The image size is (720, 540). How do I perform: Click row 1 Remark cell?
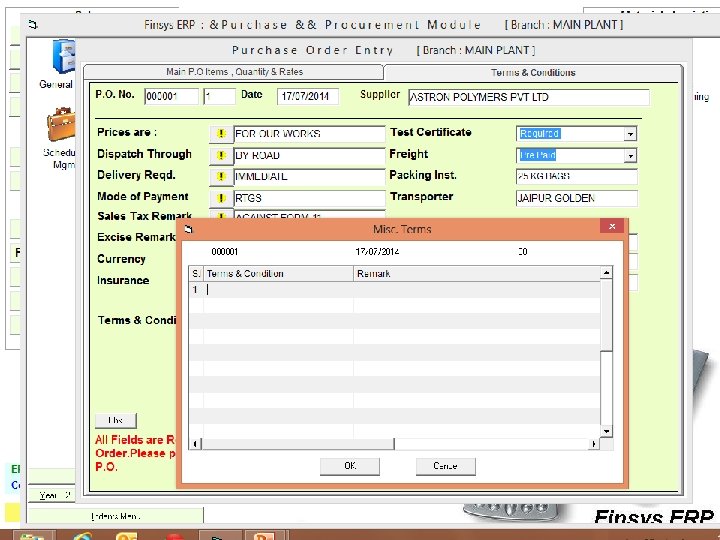(477, 290)
